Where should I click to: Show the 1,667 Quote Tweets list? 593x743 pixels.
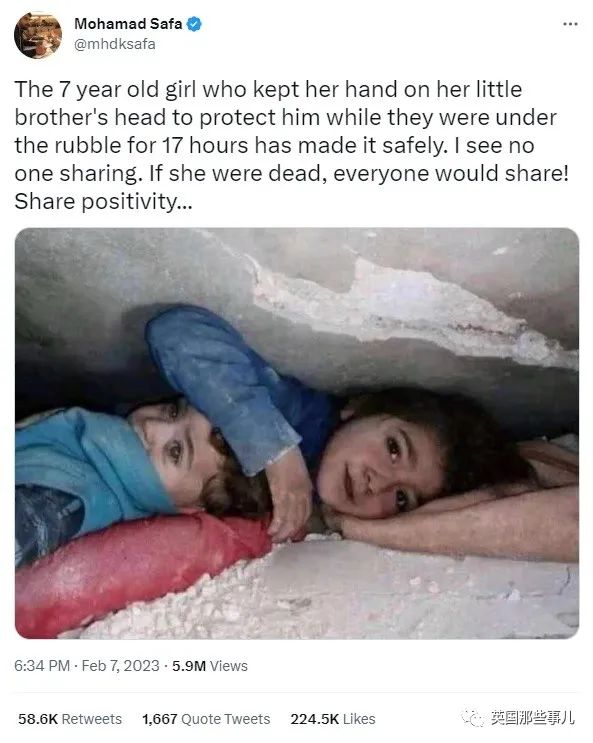coord(206,719)
